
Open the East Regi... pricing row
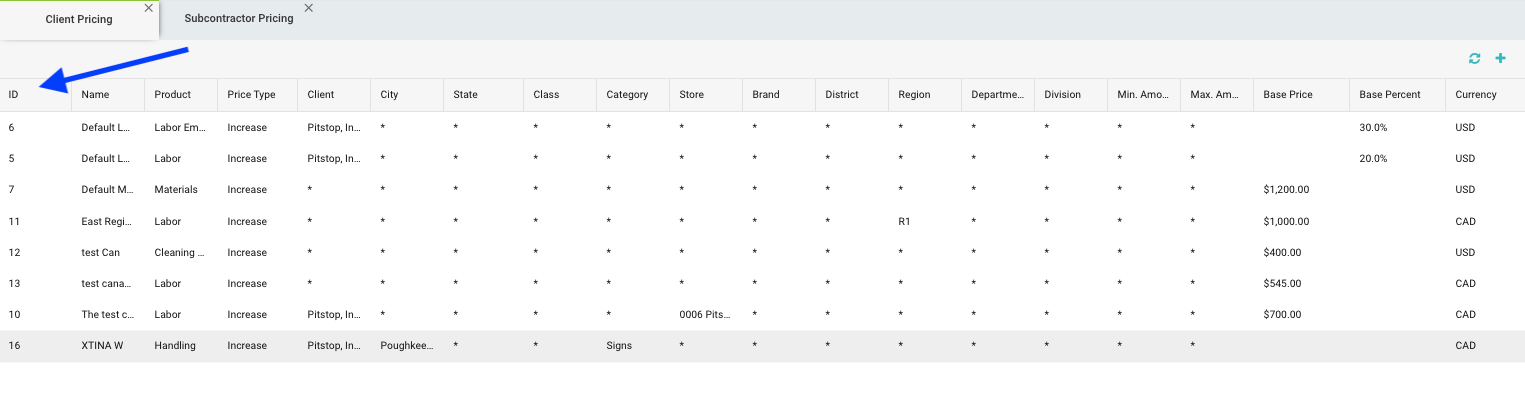106,222
